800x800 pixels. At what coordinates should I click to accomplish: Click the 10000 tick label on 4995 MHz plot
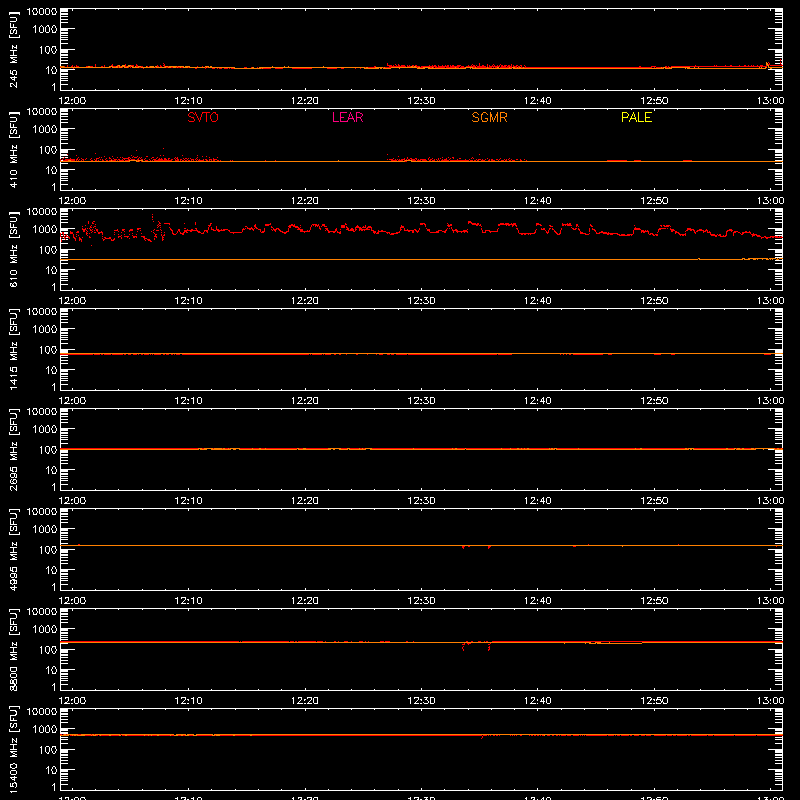tap(42, 512)
